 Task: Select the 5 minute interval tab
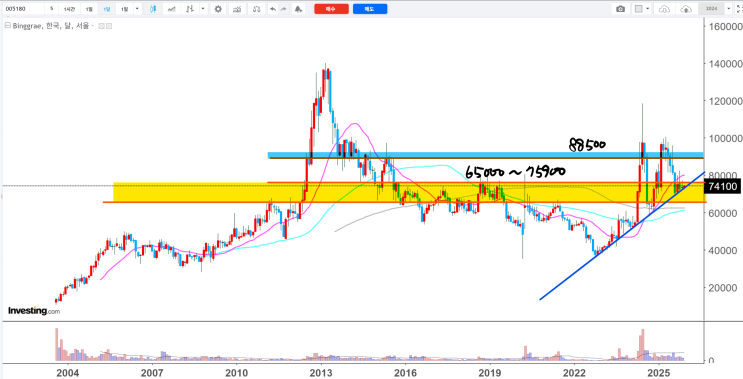tap(52, 9)
